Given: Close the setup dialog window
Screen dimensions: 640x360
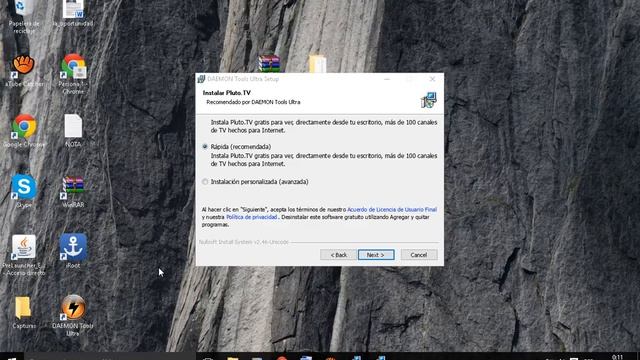Looking at the screenshot, I should pos(432,79).
